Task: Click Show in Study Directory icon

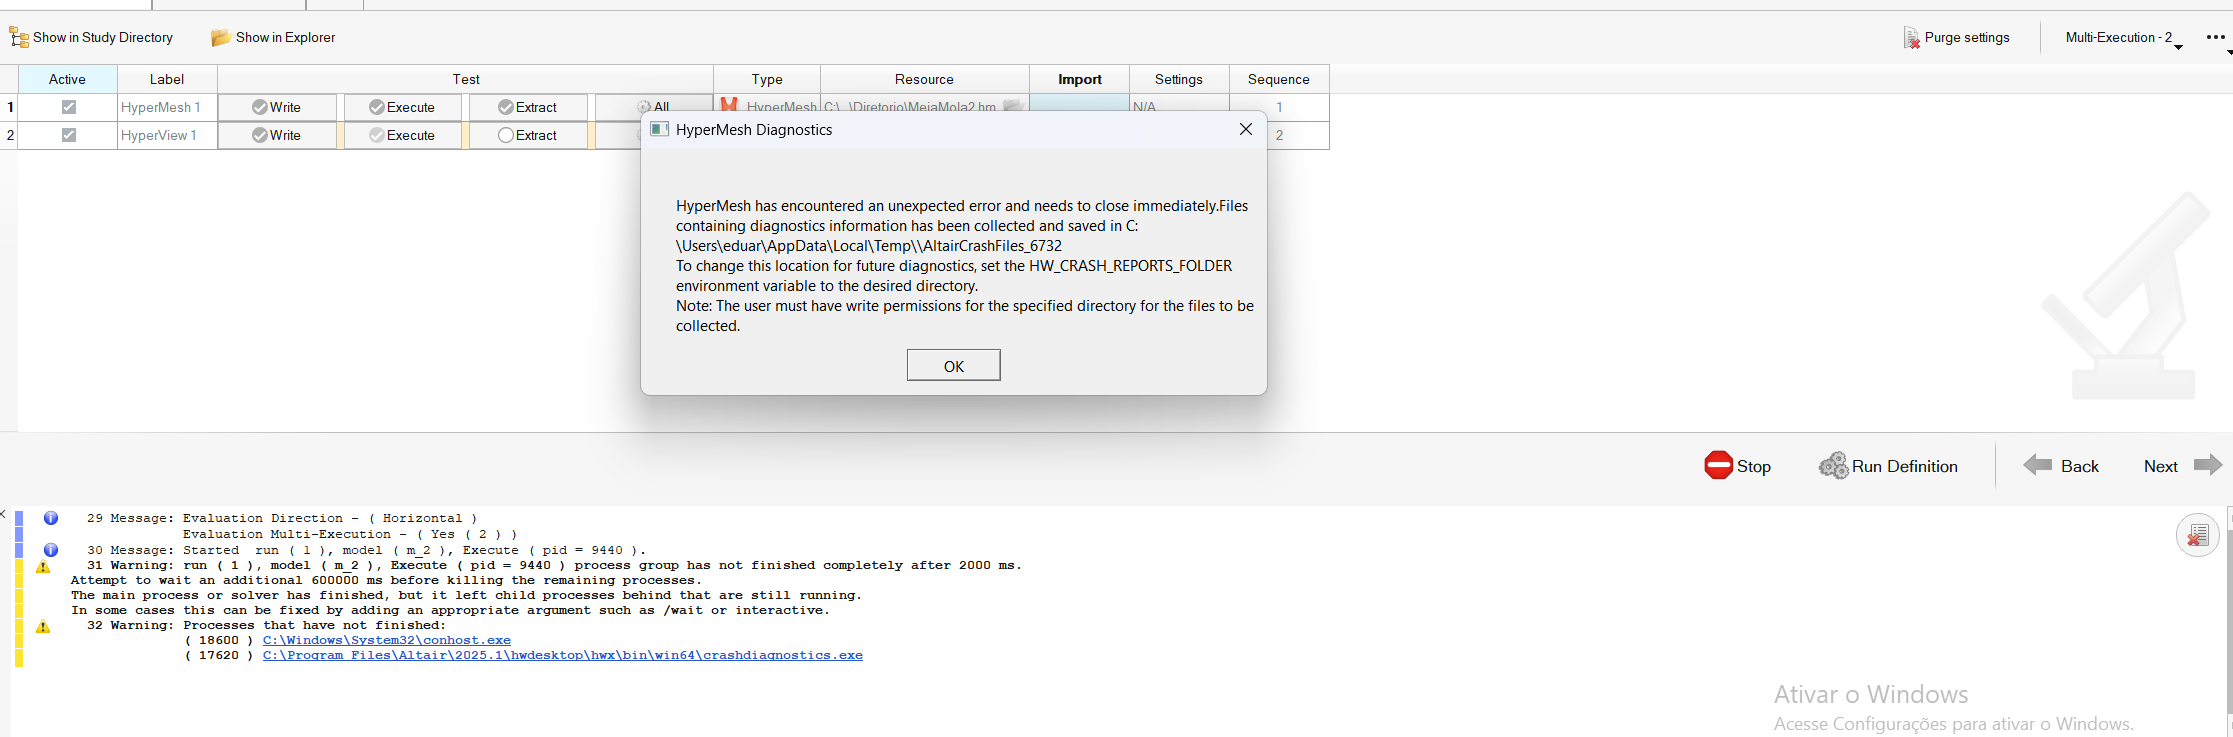Action: (19, 38)
